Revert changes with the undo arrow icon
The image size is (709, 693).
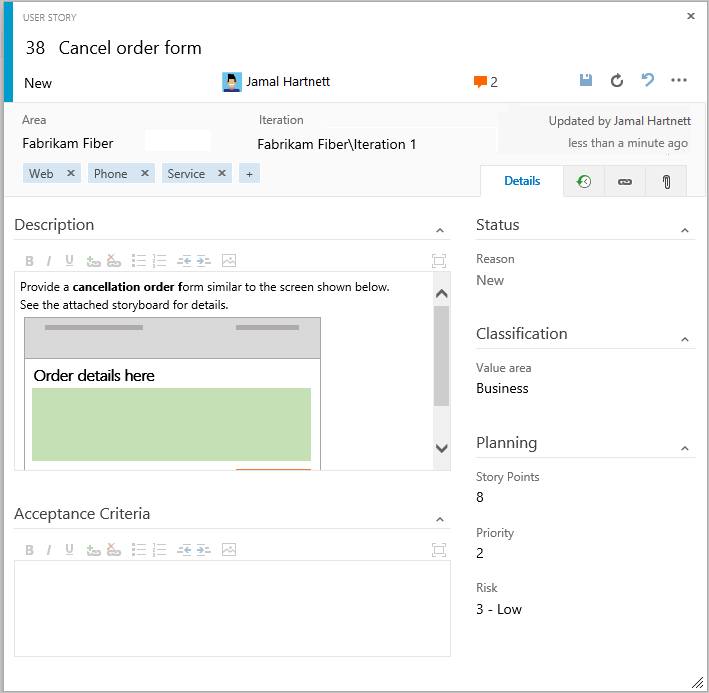click(x=648, y=80)
